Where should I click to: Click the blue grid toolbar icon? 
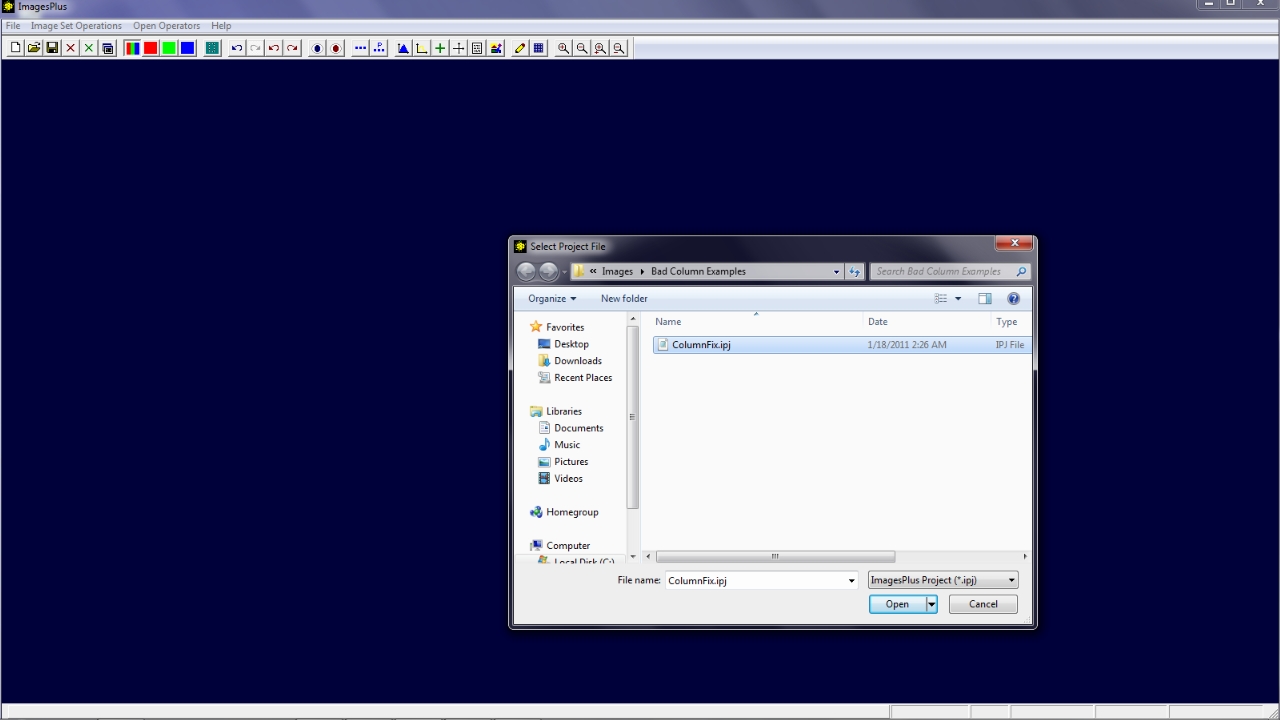539,48
